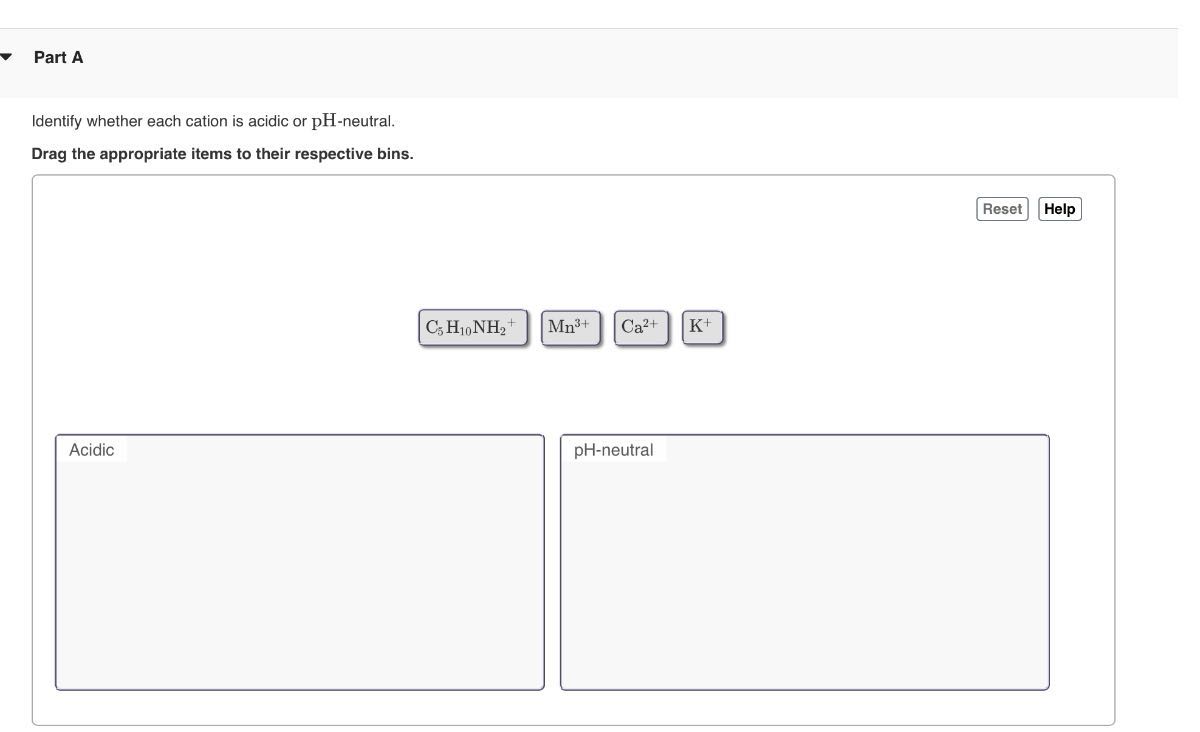Click the Acidic bin label

point(91,450)
